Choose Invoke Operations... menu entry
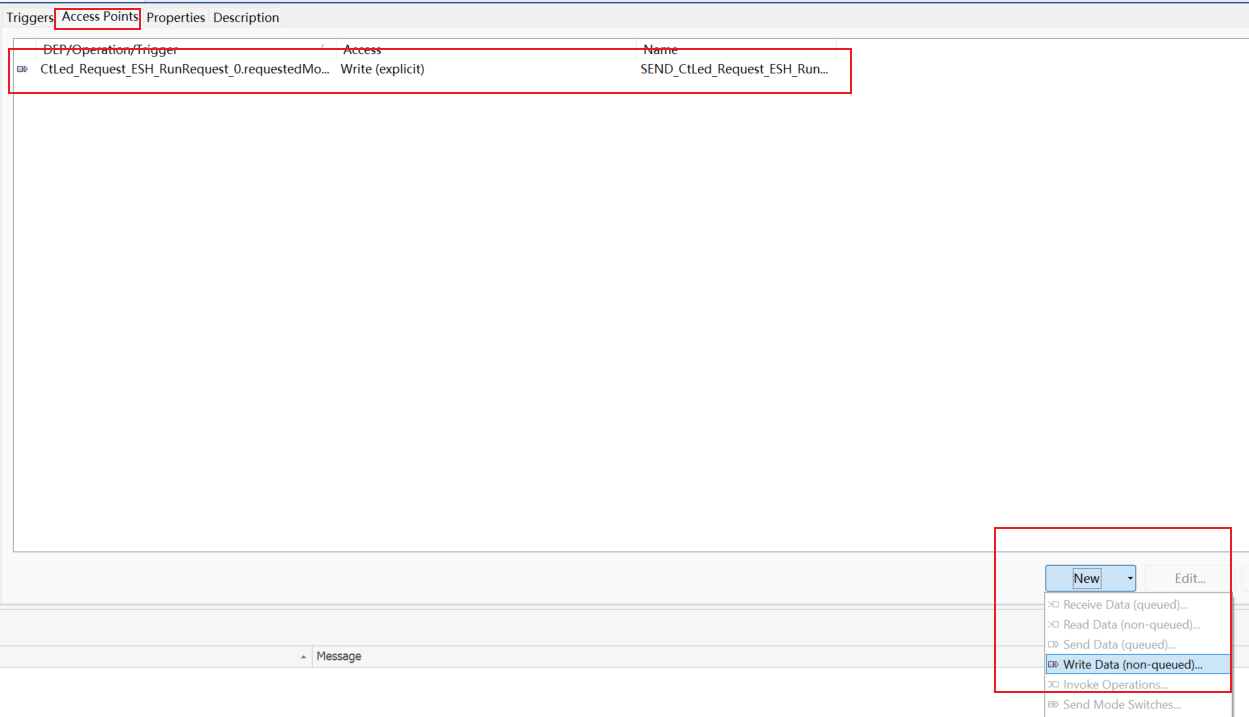This screenshot has width=1249, height=717. click(x=1139, y=685)
